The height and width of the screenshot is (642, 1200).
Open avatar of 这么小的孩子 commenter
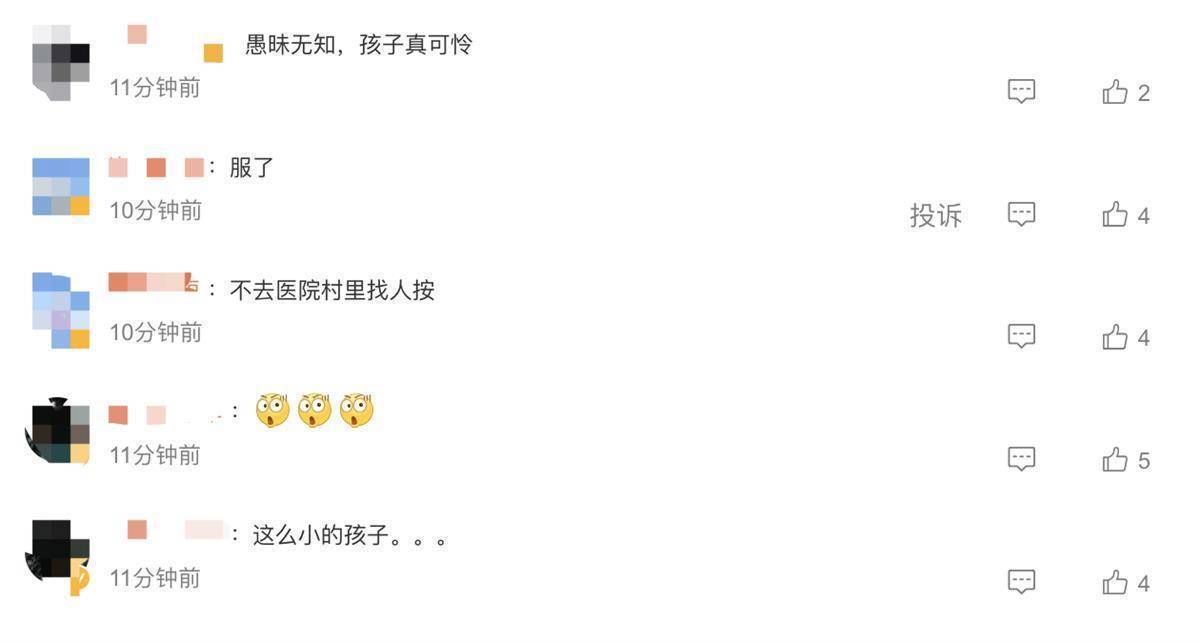pos(57,555)
